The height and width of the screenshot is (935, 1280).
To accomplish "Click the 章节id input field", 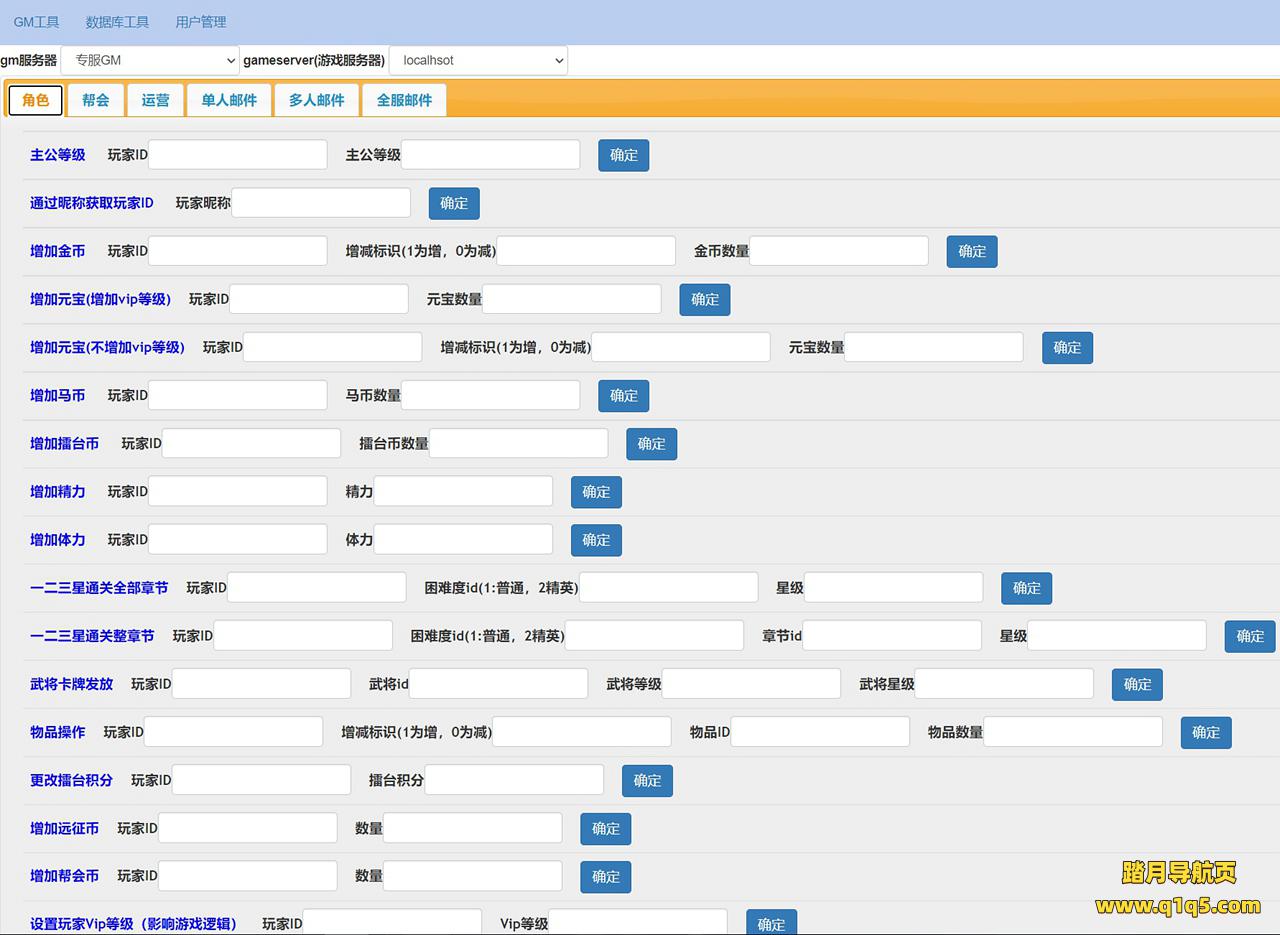I will tap(892, 636).
